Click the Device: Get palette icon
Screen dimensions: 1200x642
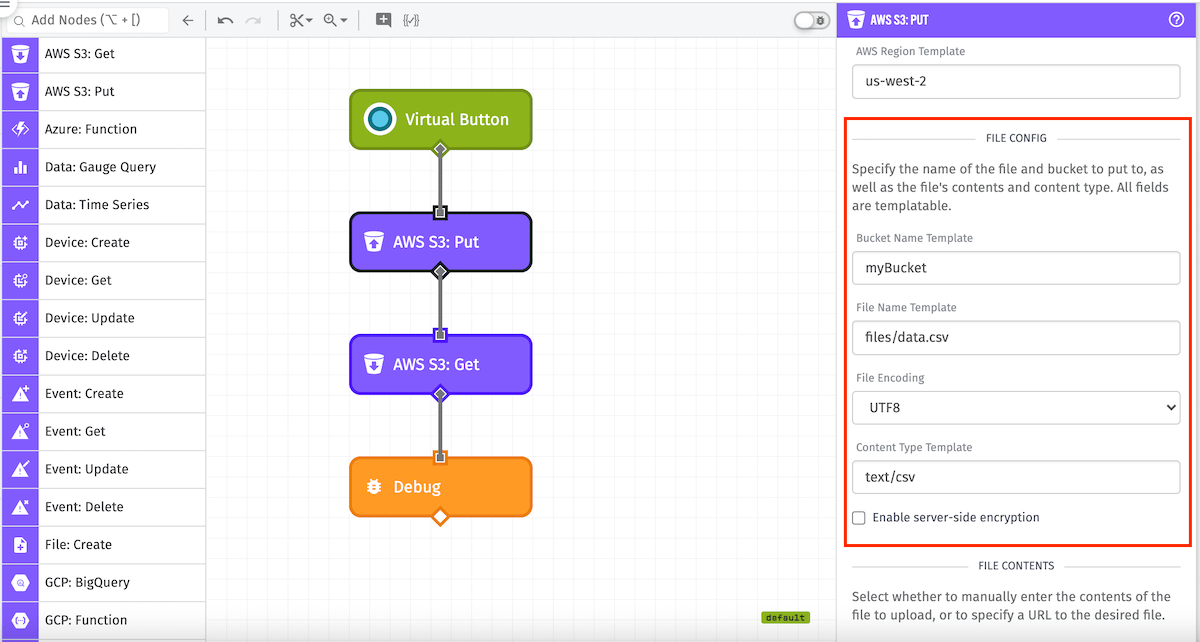click(x=20, y=281)
